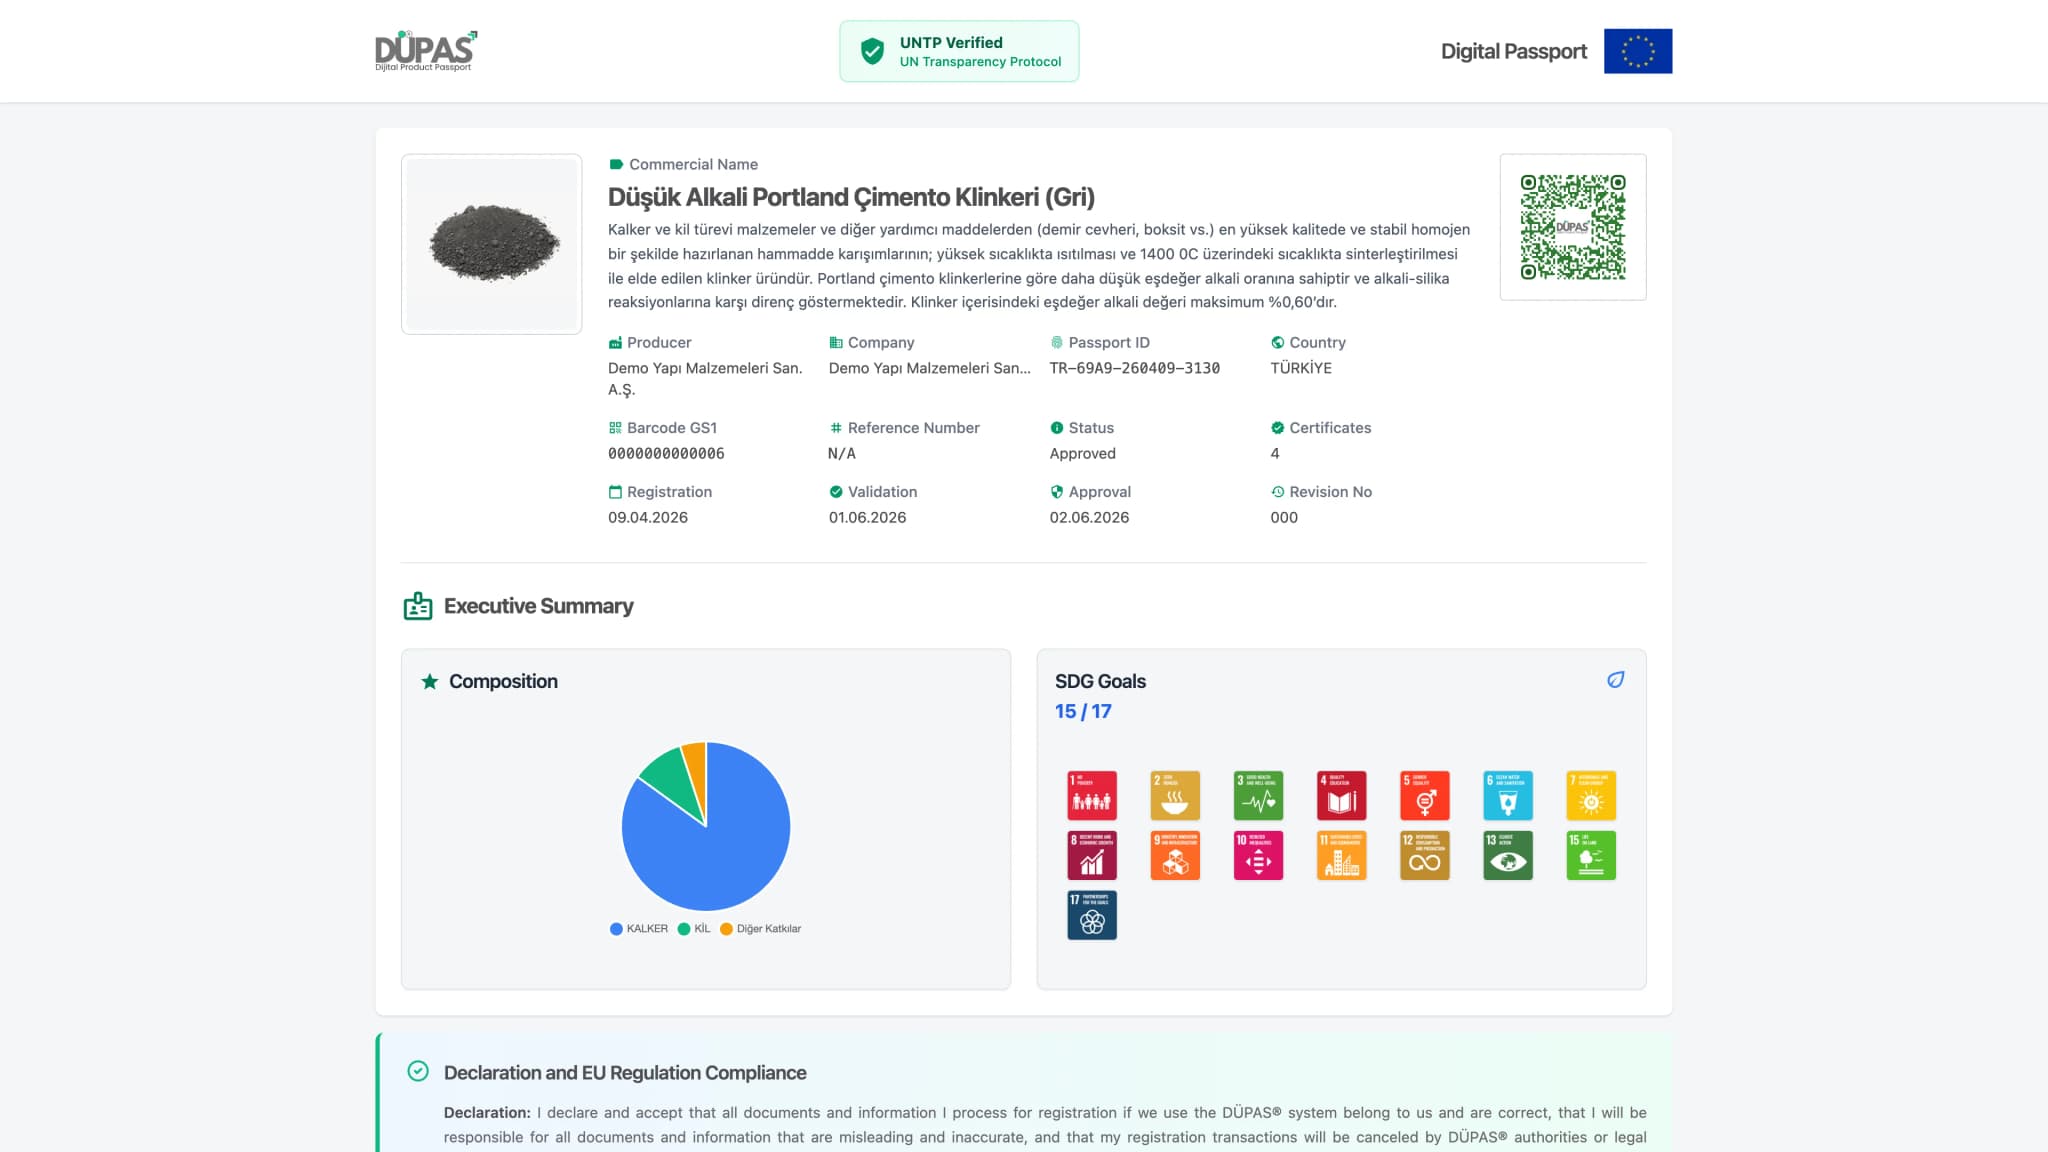The height and width of the screenshot is (1152, 2048).
Task: Toggle the KALKER legend swatch
Action: pyautogui.click(x=616, y=929)
